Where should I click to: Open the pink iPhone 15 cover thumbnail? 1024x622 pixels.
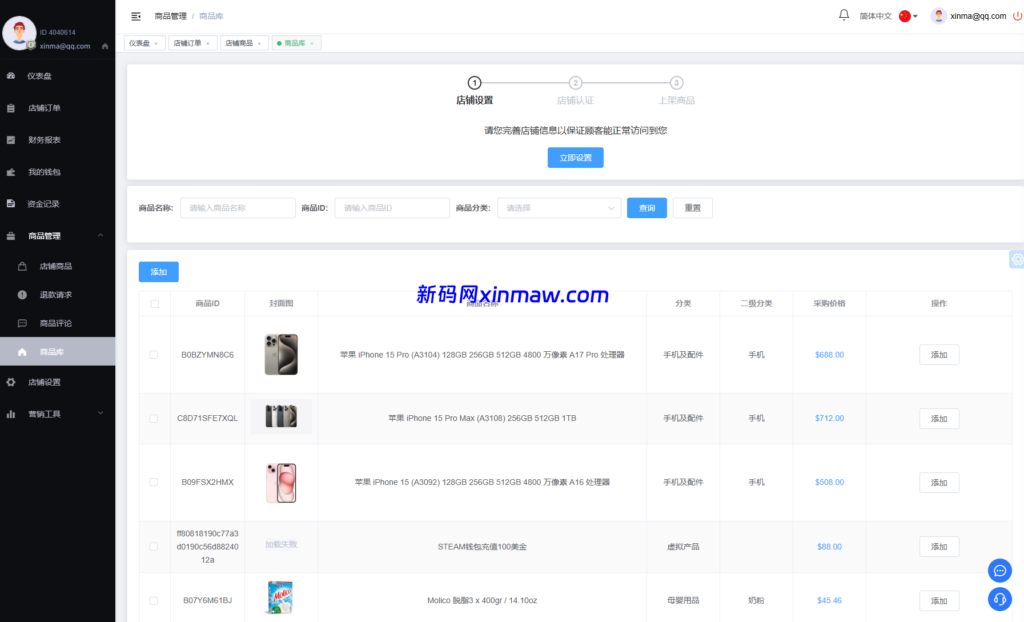point(281,483)
